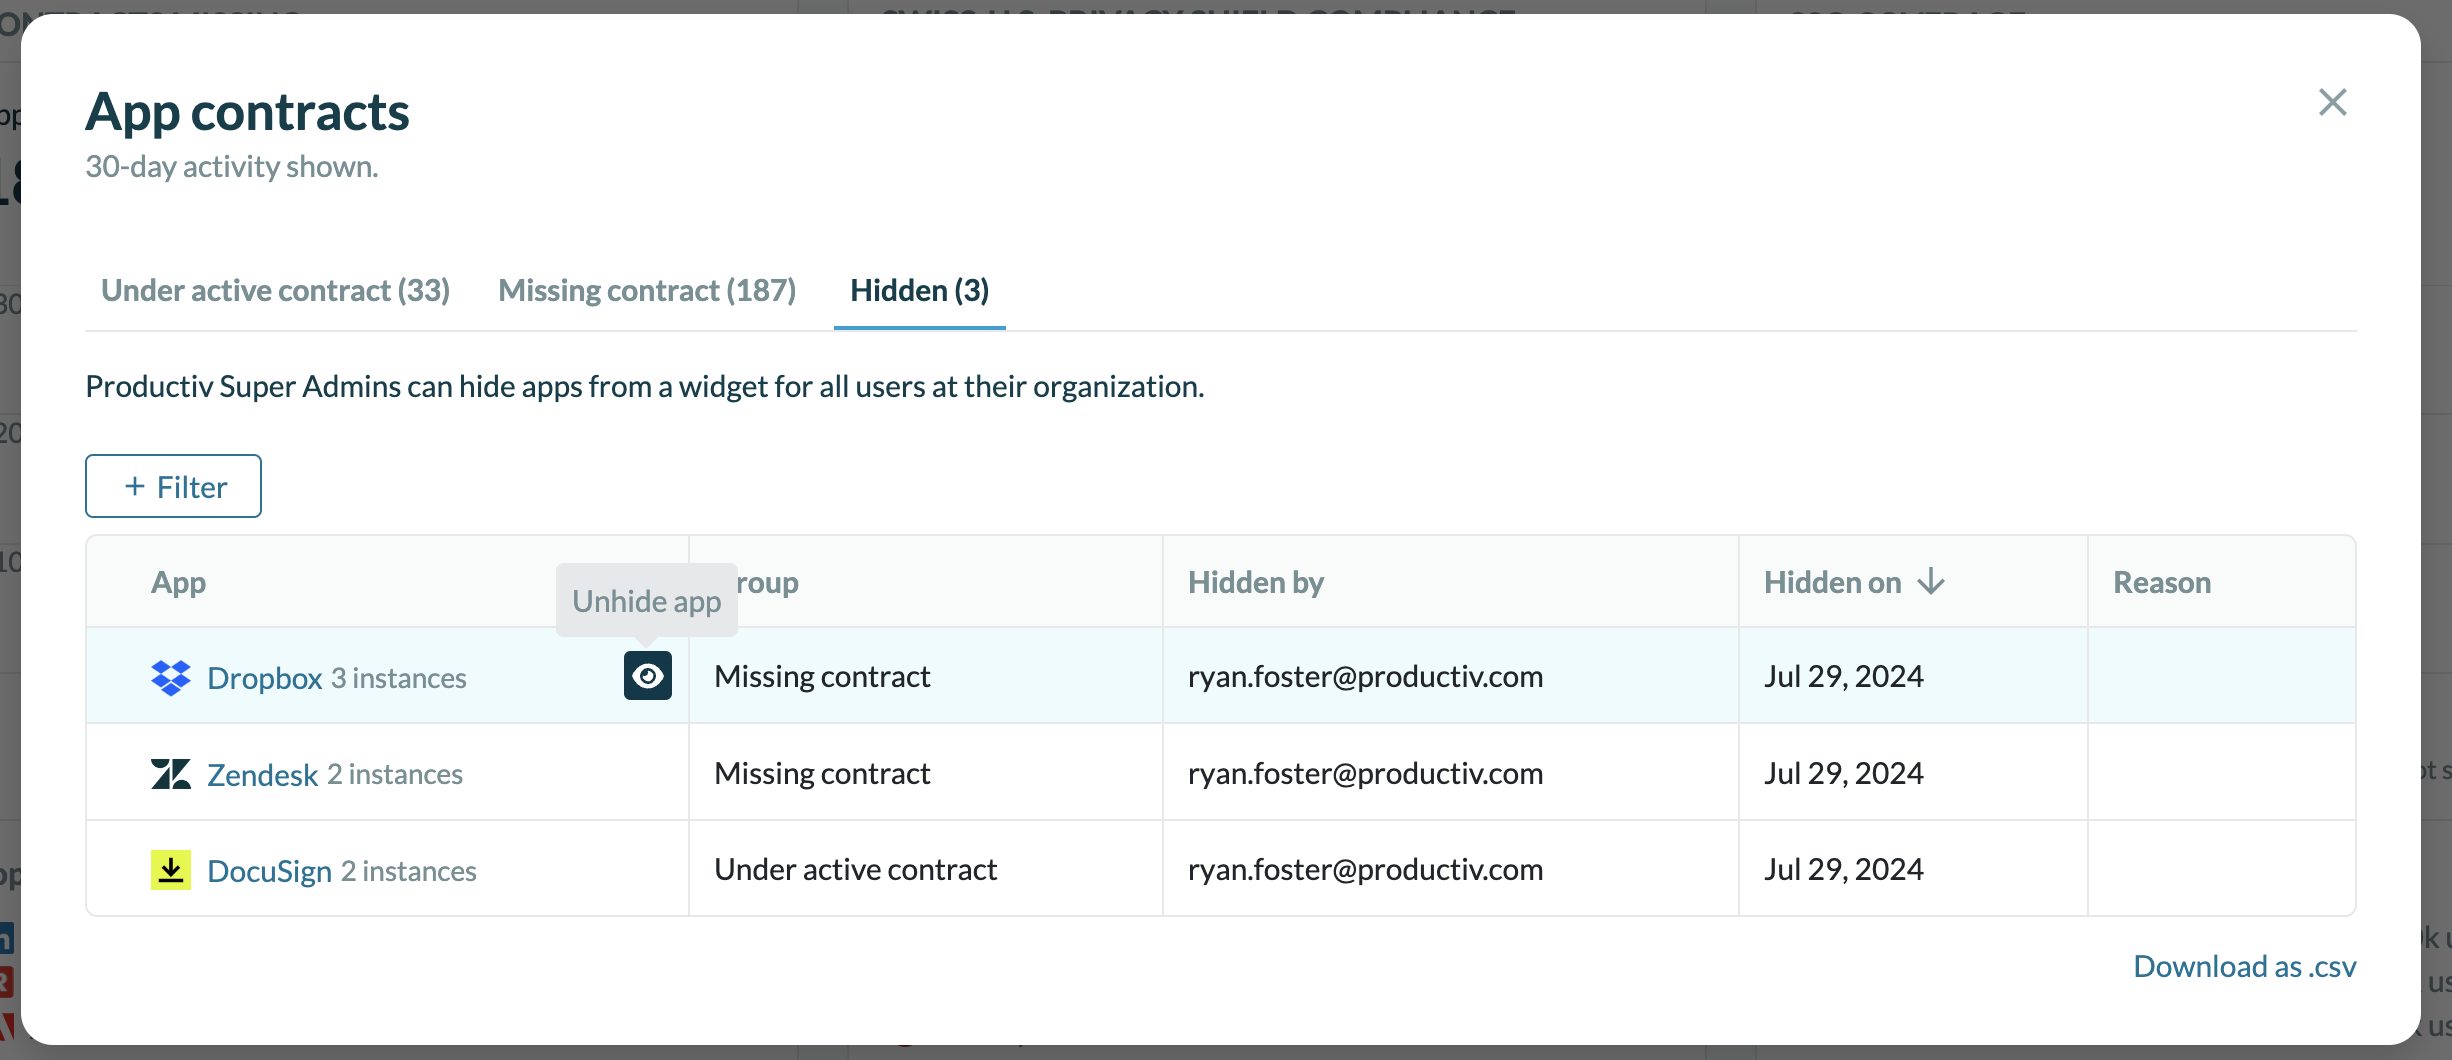The width and height of the screenshot is (2452, 1060).
Task: Close the App contracts dialog
Action: click(x=2332, y=102)
